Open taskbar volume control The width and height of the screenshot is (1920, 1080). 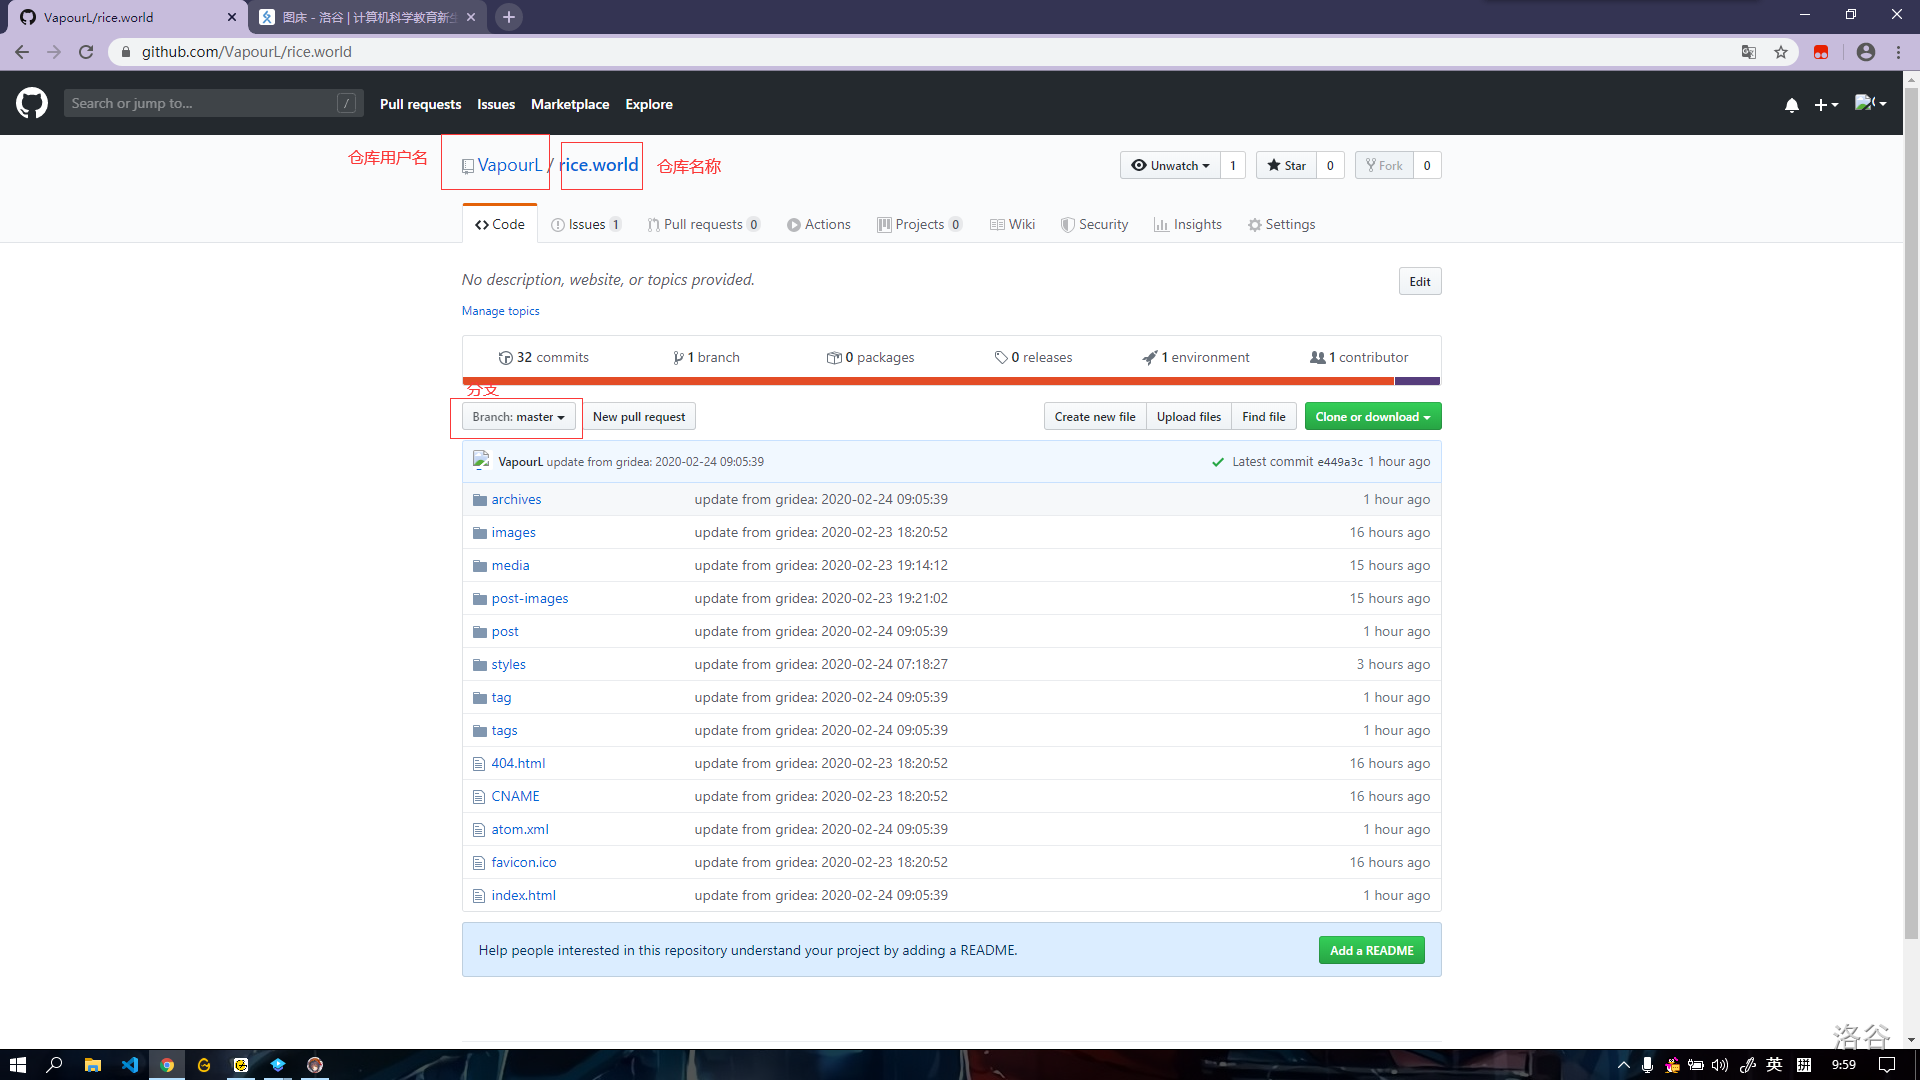1720,1065
